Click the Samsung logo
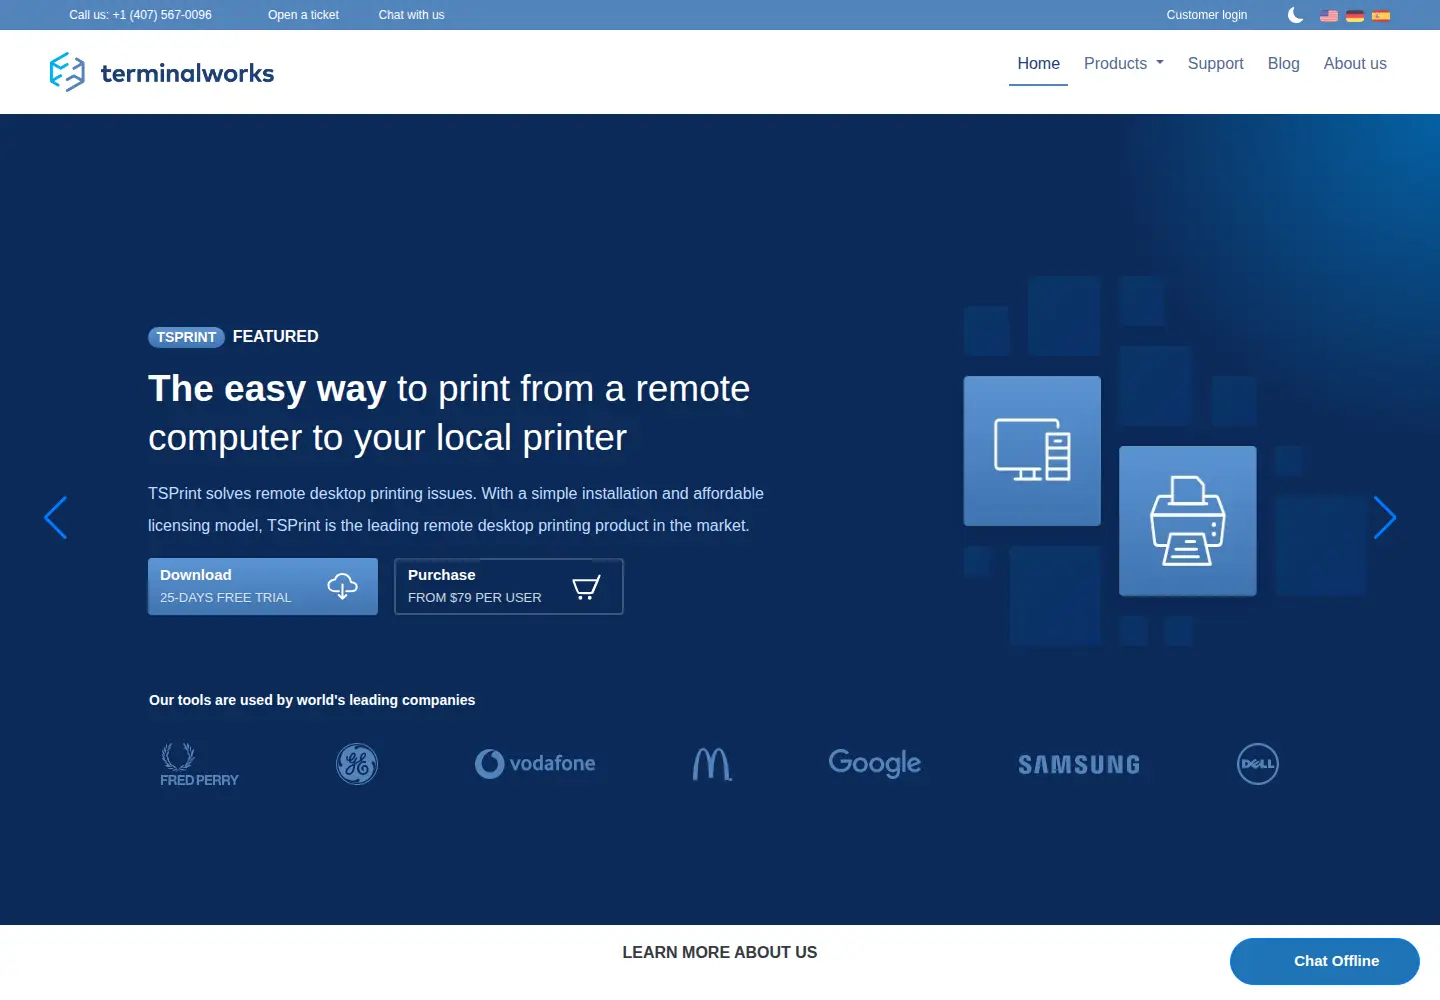 (1079, 765)
